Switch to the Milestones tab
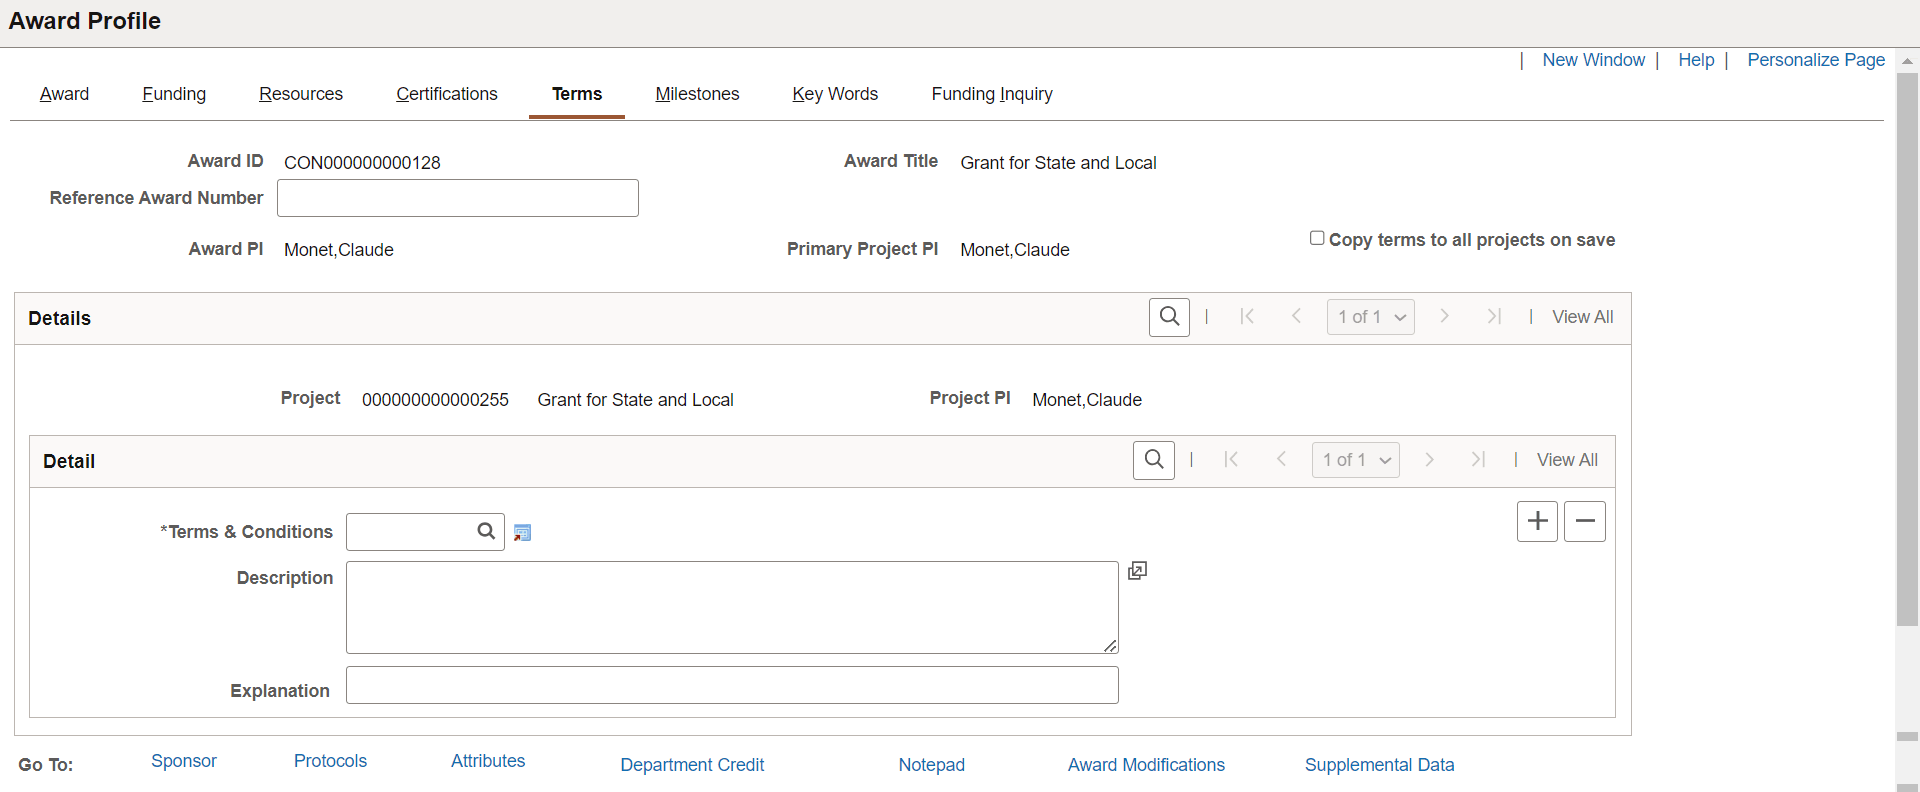Viewport: 1920px width, 792px height. click(x=697, y=94)
